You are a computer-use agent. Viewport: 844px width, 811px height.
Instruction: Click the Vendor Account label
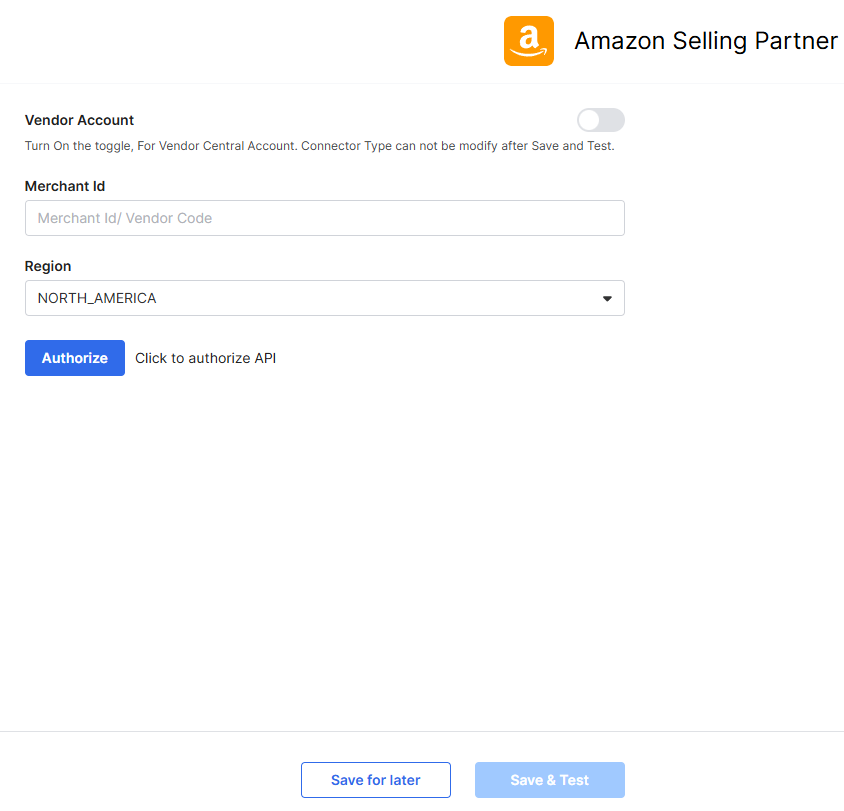[x=79, y=120]
